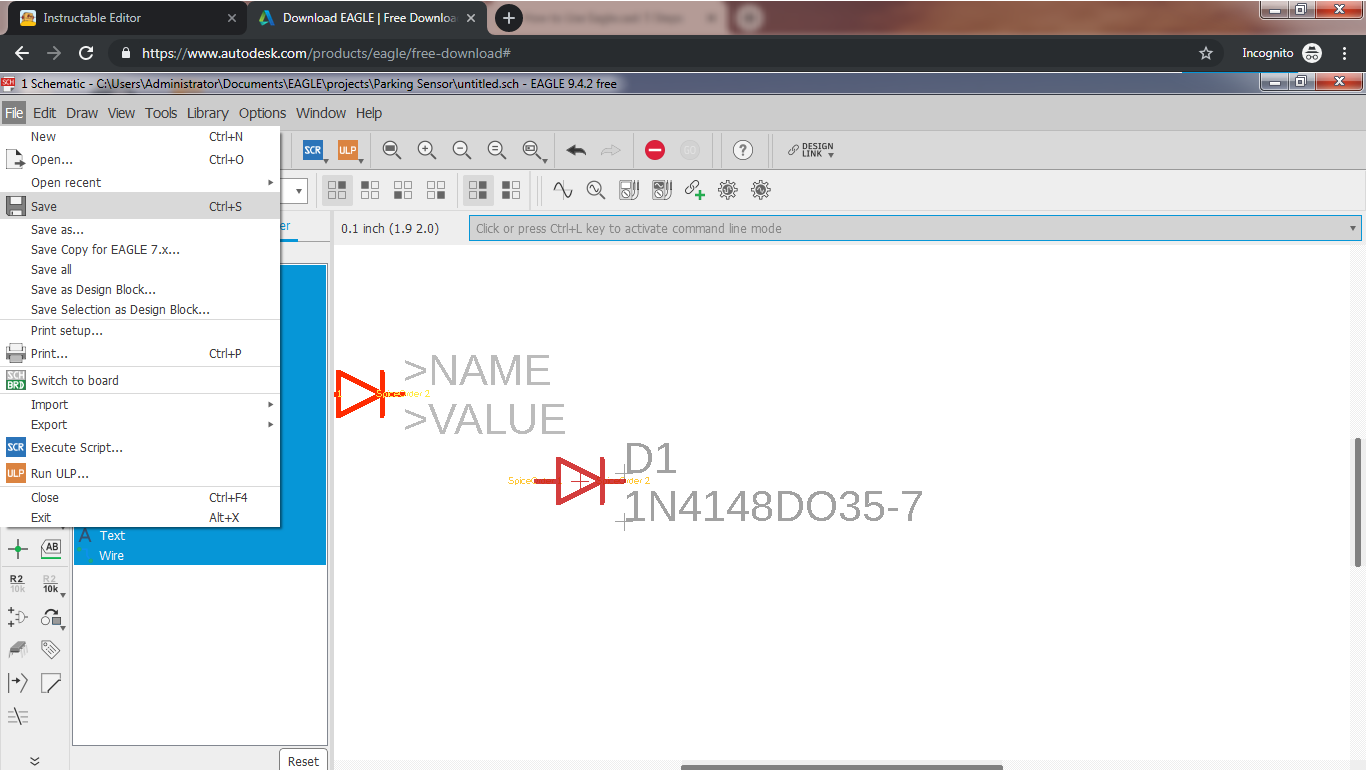Reload the page in Chrome

pyautogui.click(x=86, y=53)
